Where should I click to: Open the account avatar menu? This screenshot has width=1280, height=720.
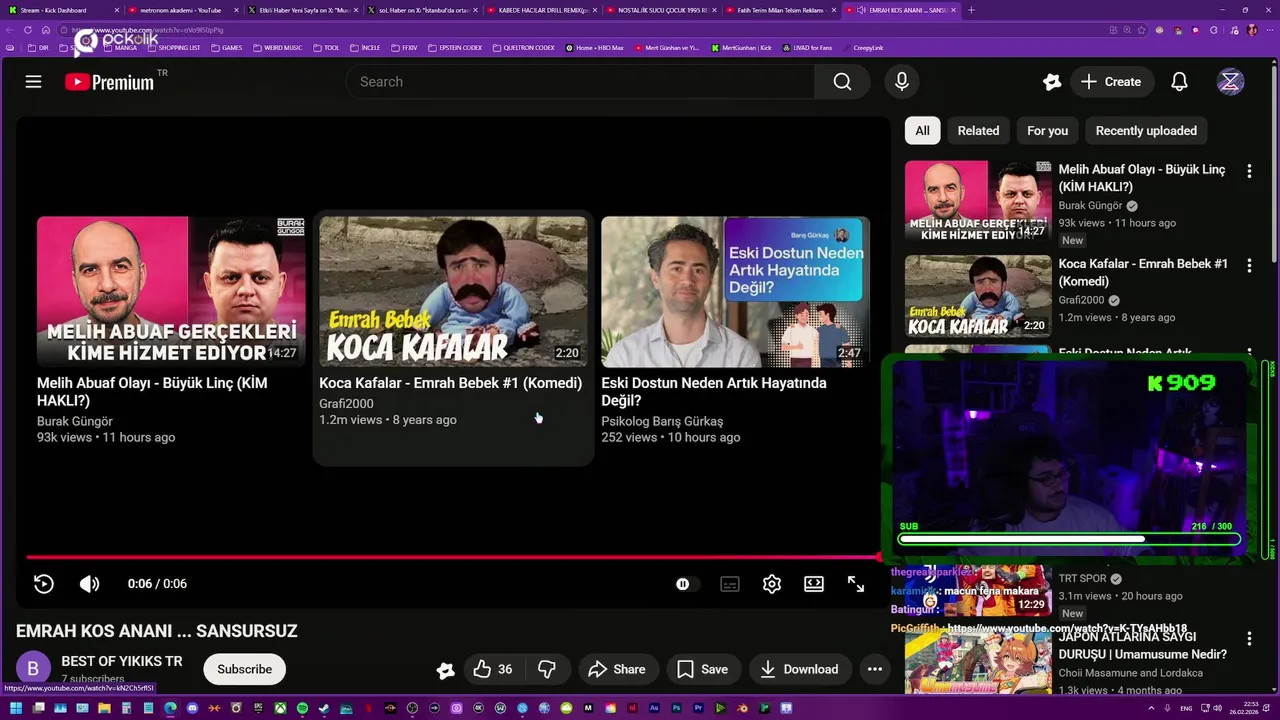tap(1230, 82)
